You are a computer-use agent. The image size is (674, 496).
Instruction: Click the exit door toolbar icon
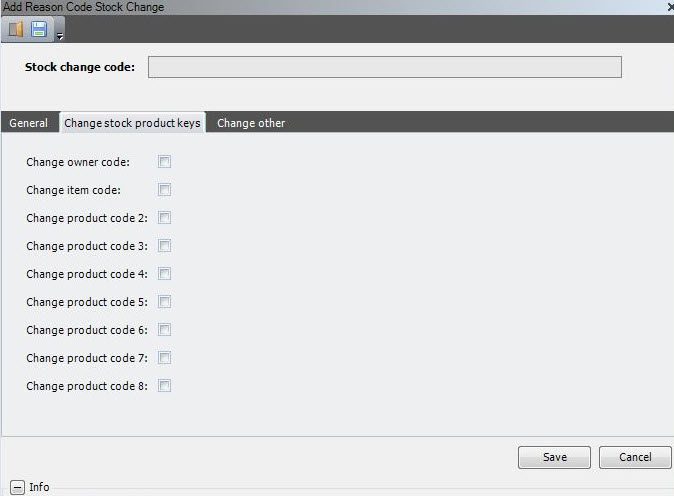(16, 29)
